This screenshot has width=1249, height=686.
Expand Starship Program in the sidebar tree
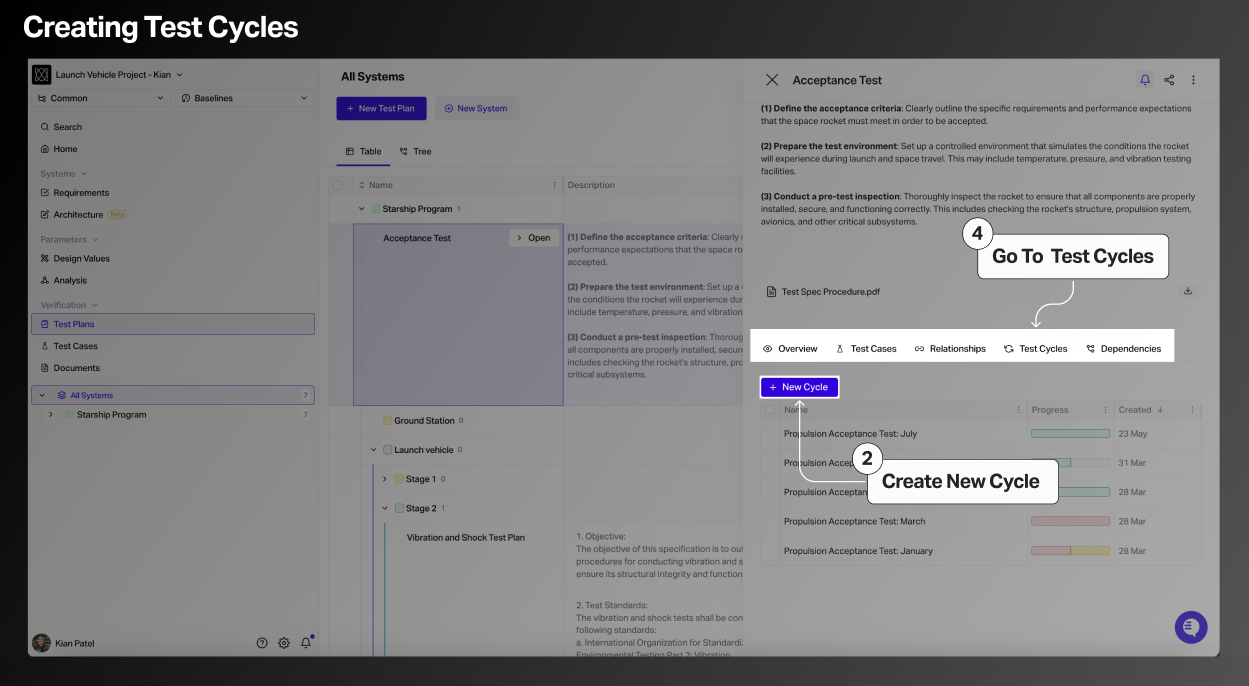(x=51, y=414)
